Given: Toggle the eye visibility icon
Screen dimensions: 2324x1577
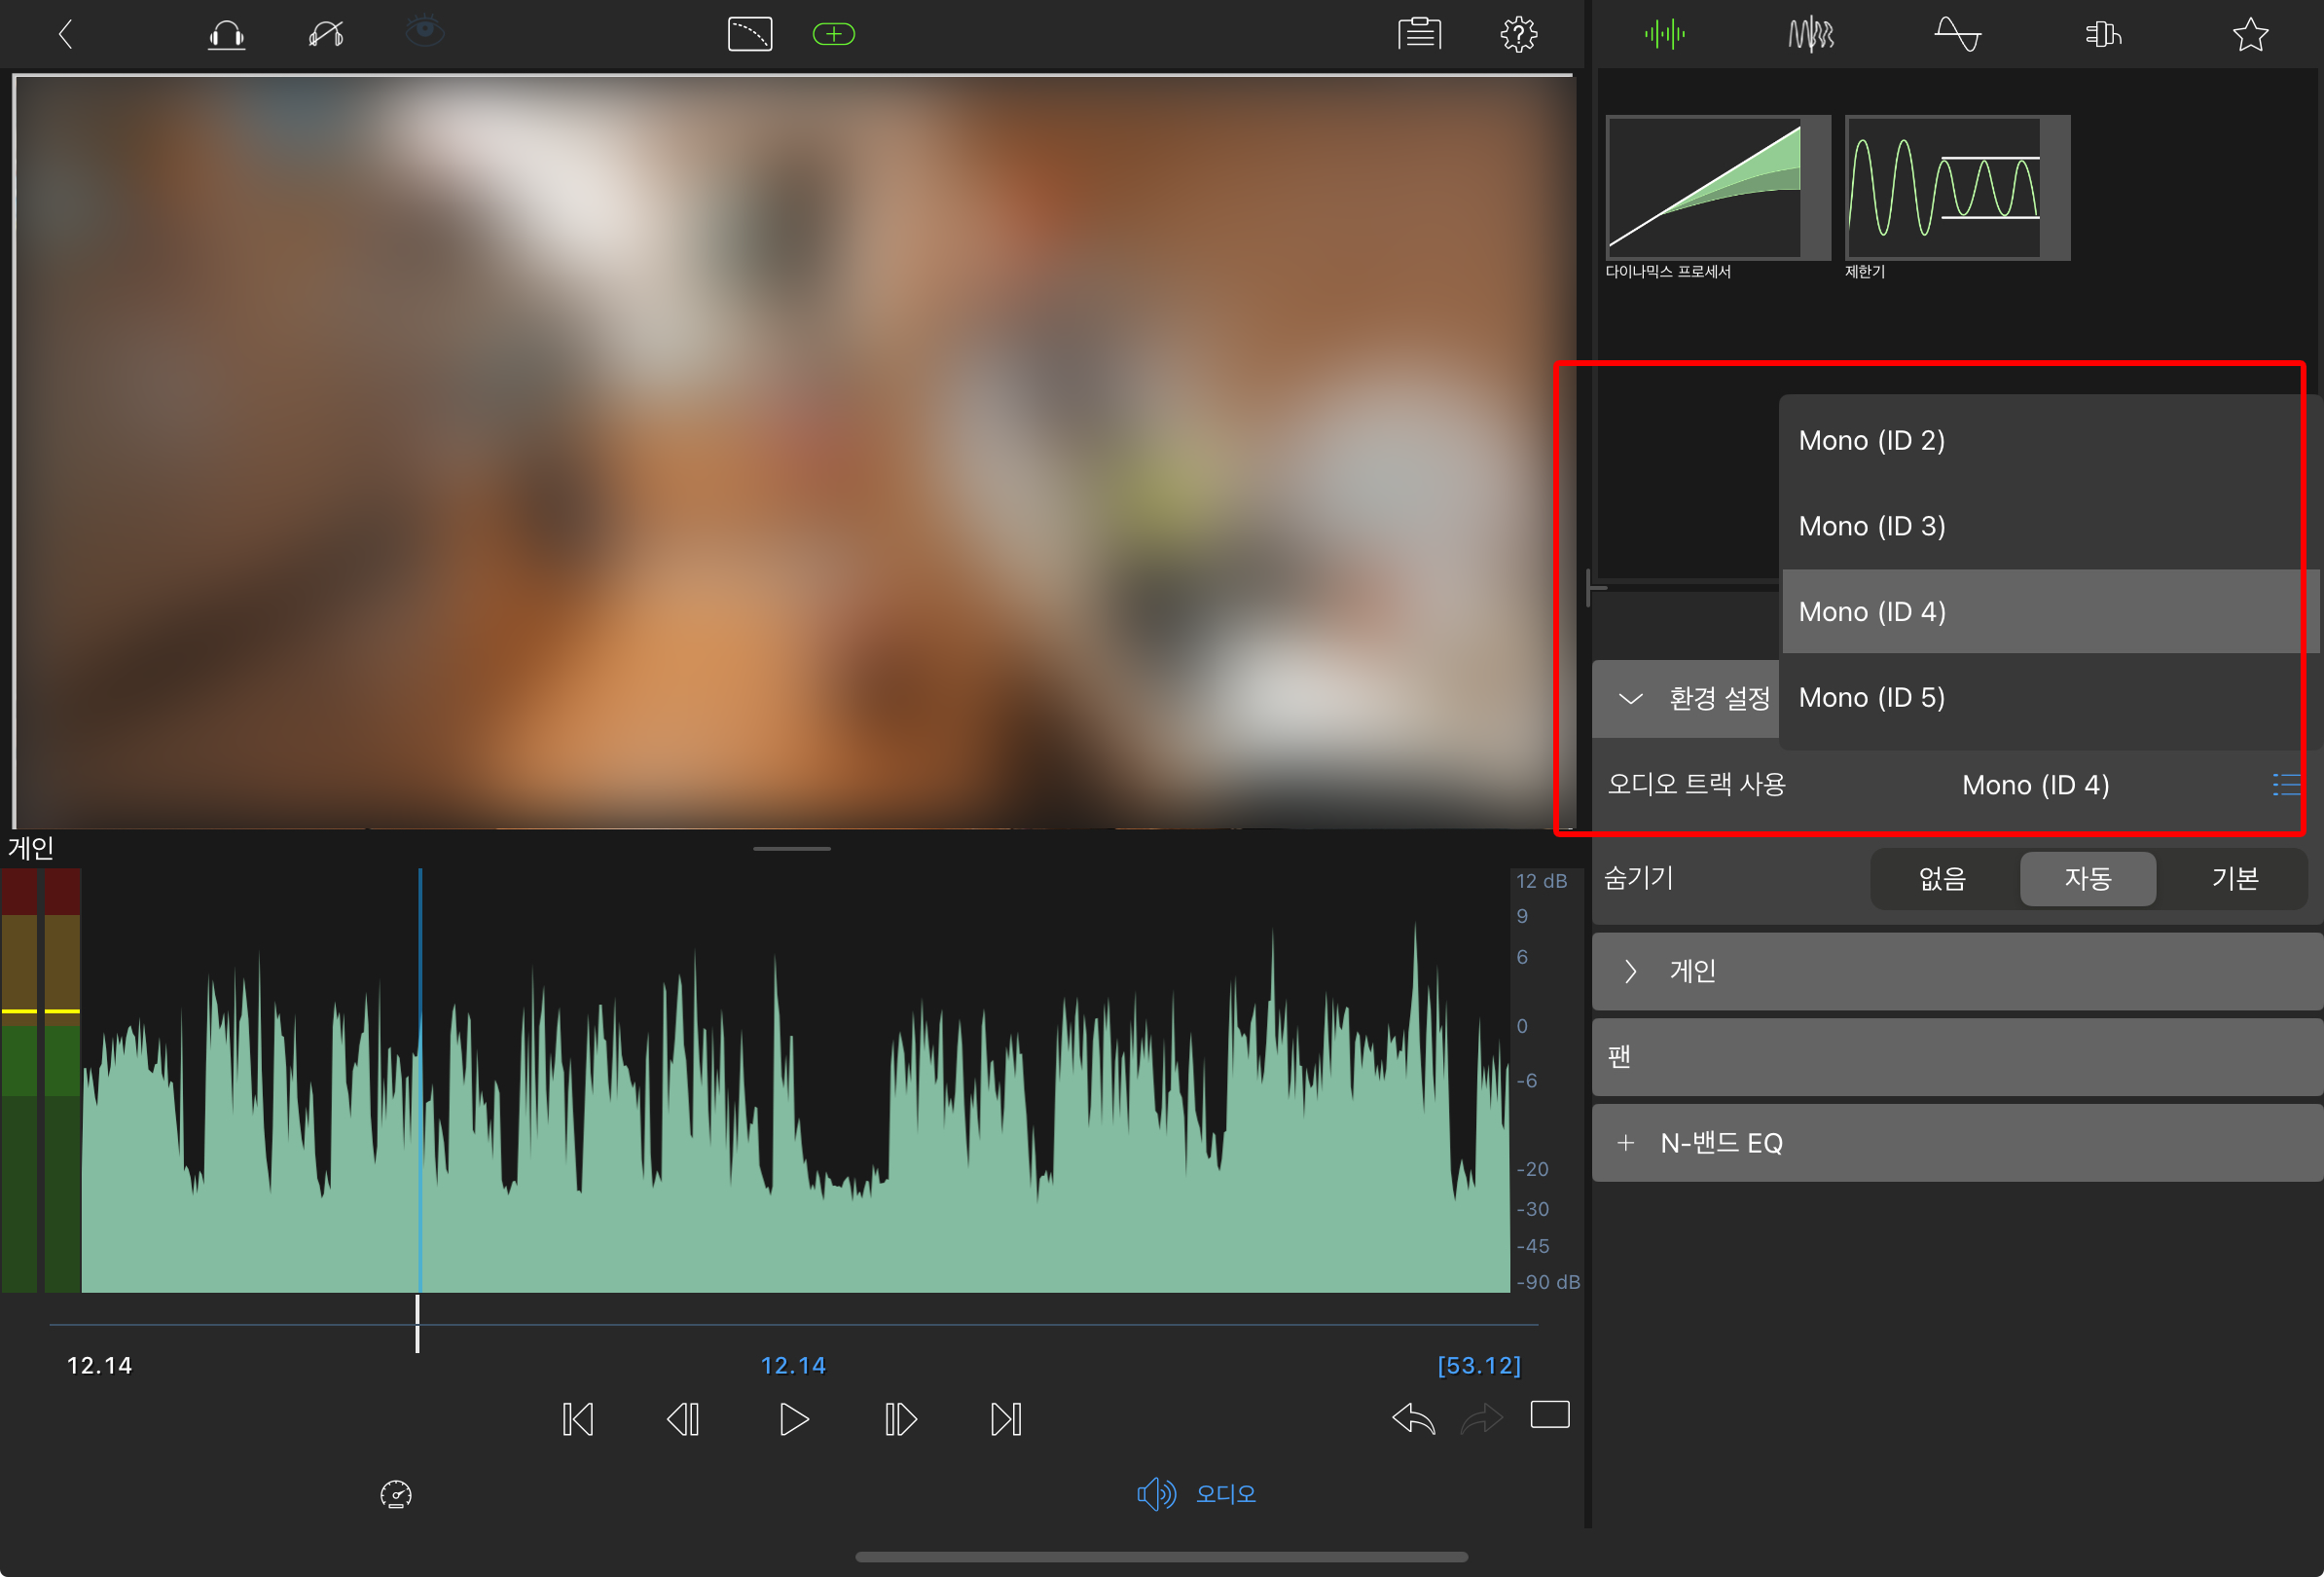Looking at the screenshot, I should (425, 31).
